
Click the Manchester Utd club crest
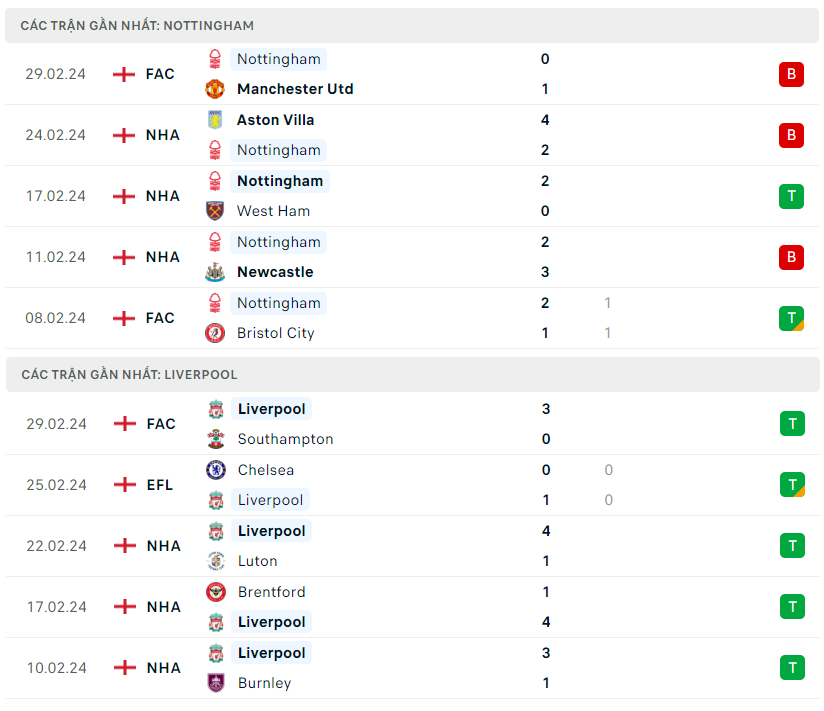coord(215,89)
